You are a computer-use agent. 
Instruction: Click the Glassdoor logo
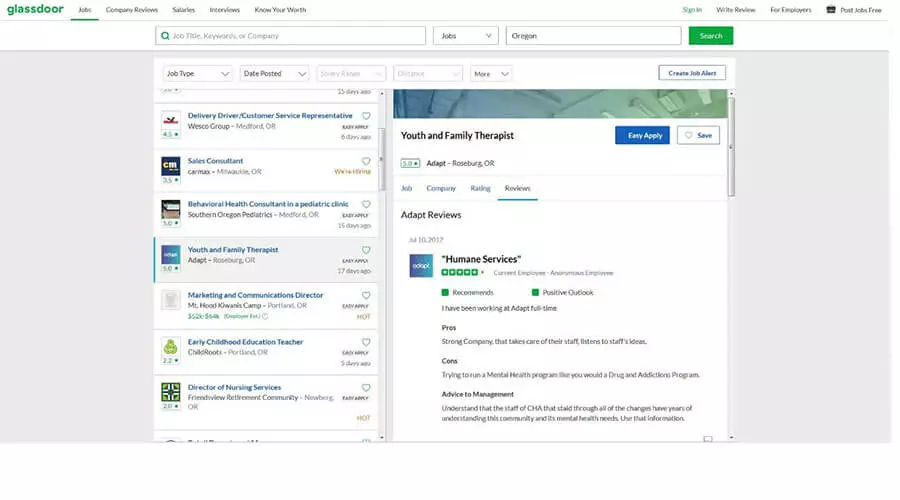click(35, 10)
